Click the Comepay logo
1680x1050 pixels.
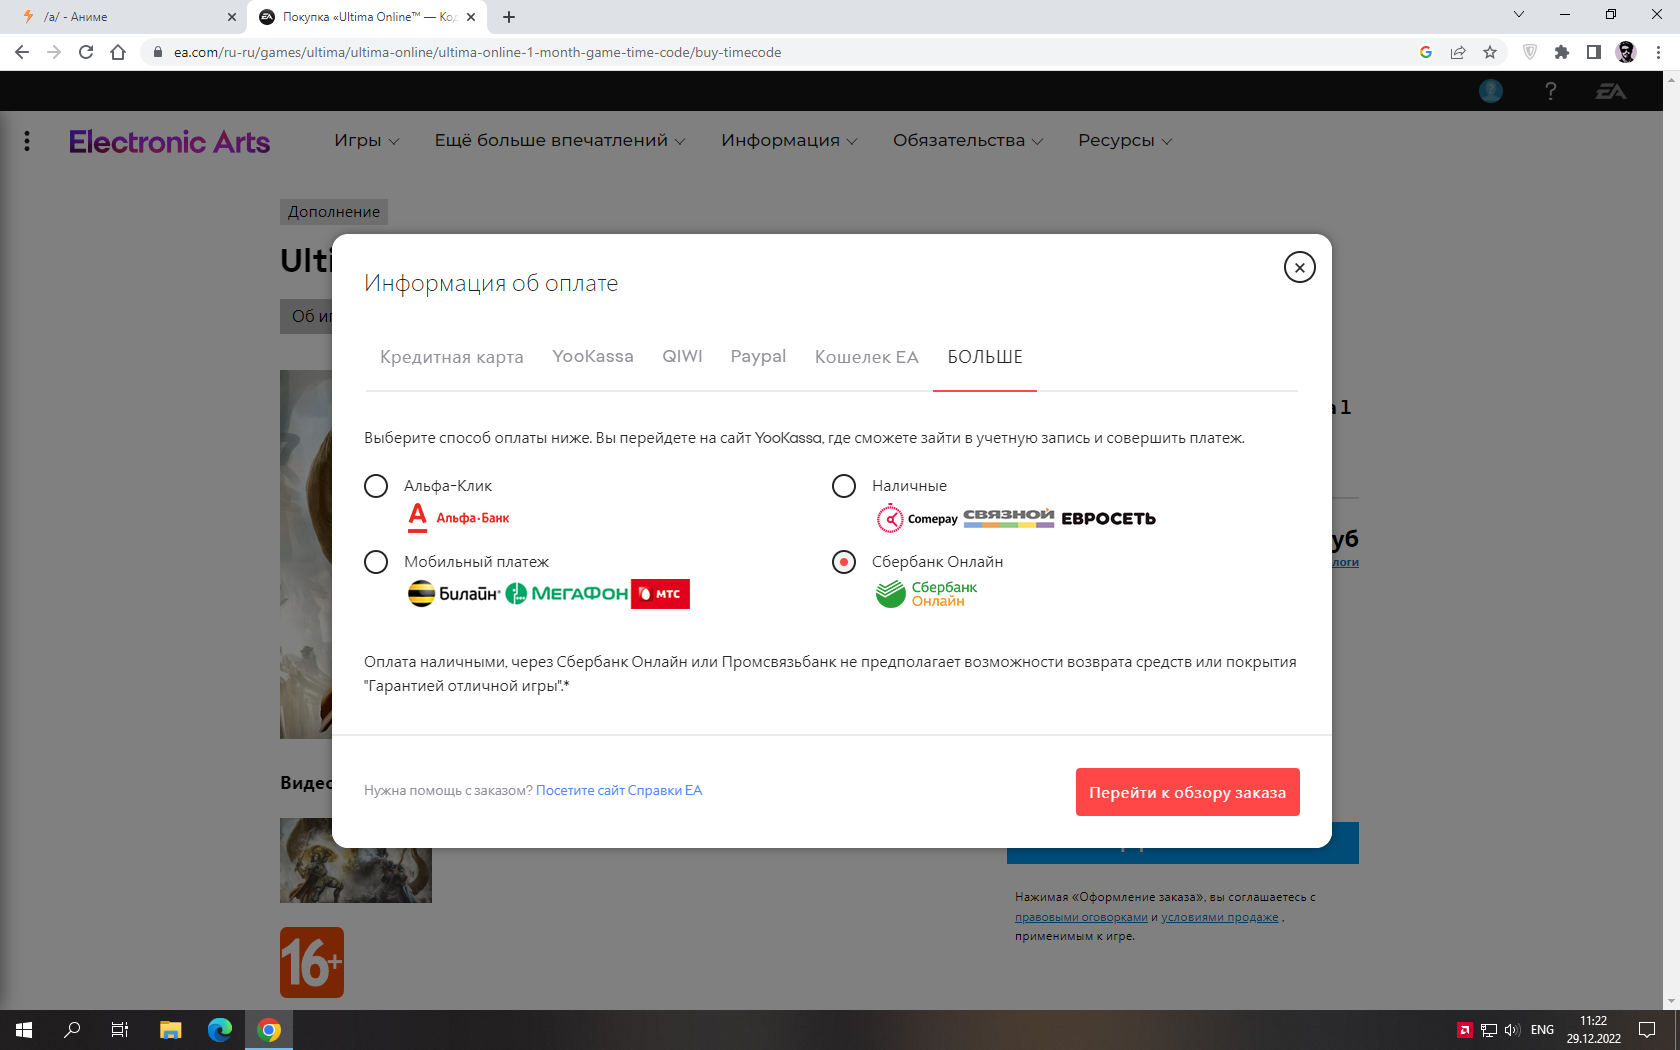pyautogui.click(x=917, y=518)
